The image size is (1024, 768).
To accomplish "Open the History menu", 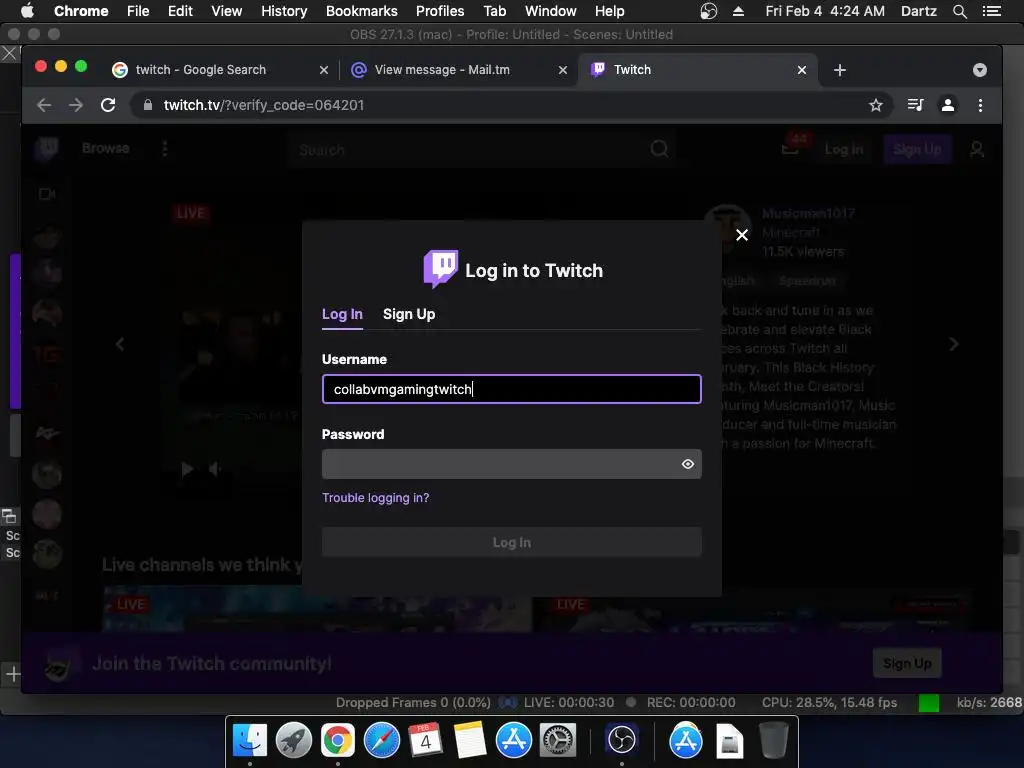I will 284,11.
